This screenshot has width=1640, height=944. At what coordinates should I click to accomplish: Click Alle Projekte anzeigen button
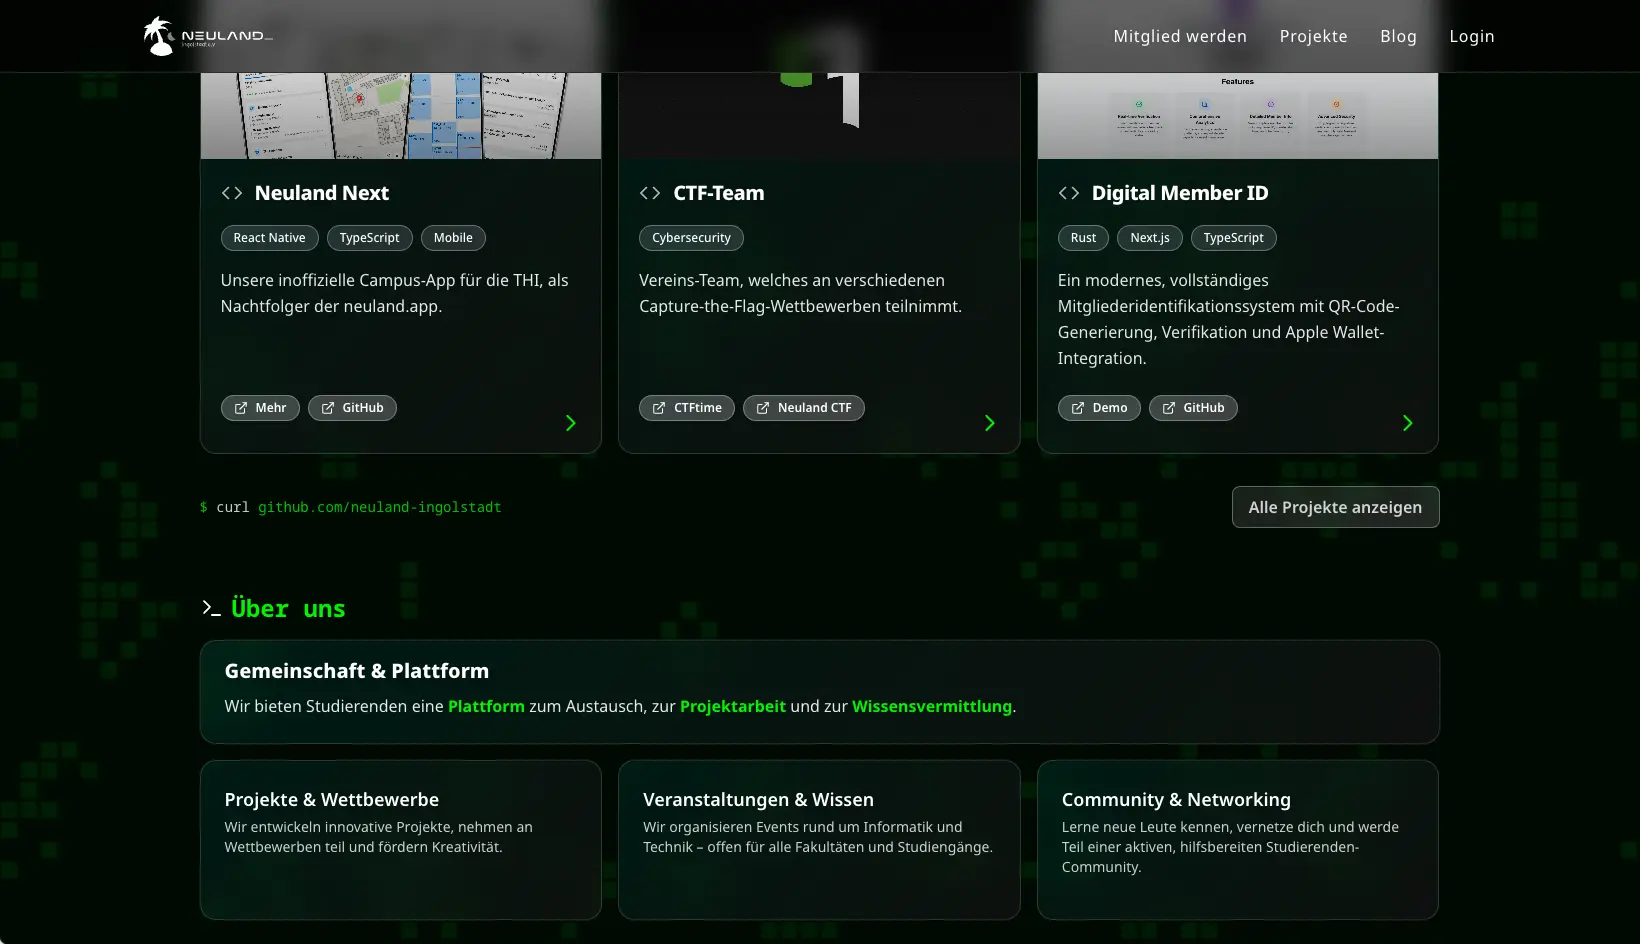click(x=1335, y=507)
